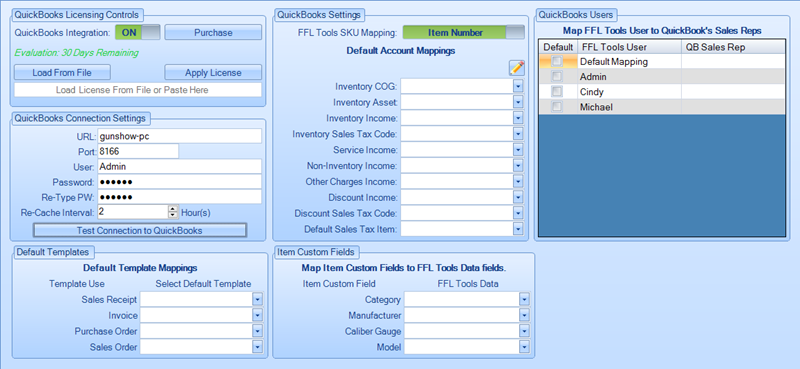Select the Default Mapping user row

pyautogui.click(x=662, y=61)
